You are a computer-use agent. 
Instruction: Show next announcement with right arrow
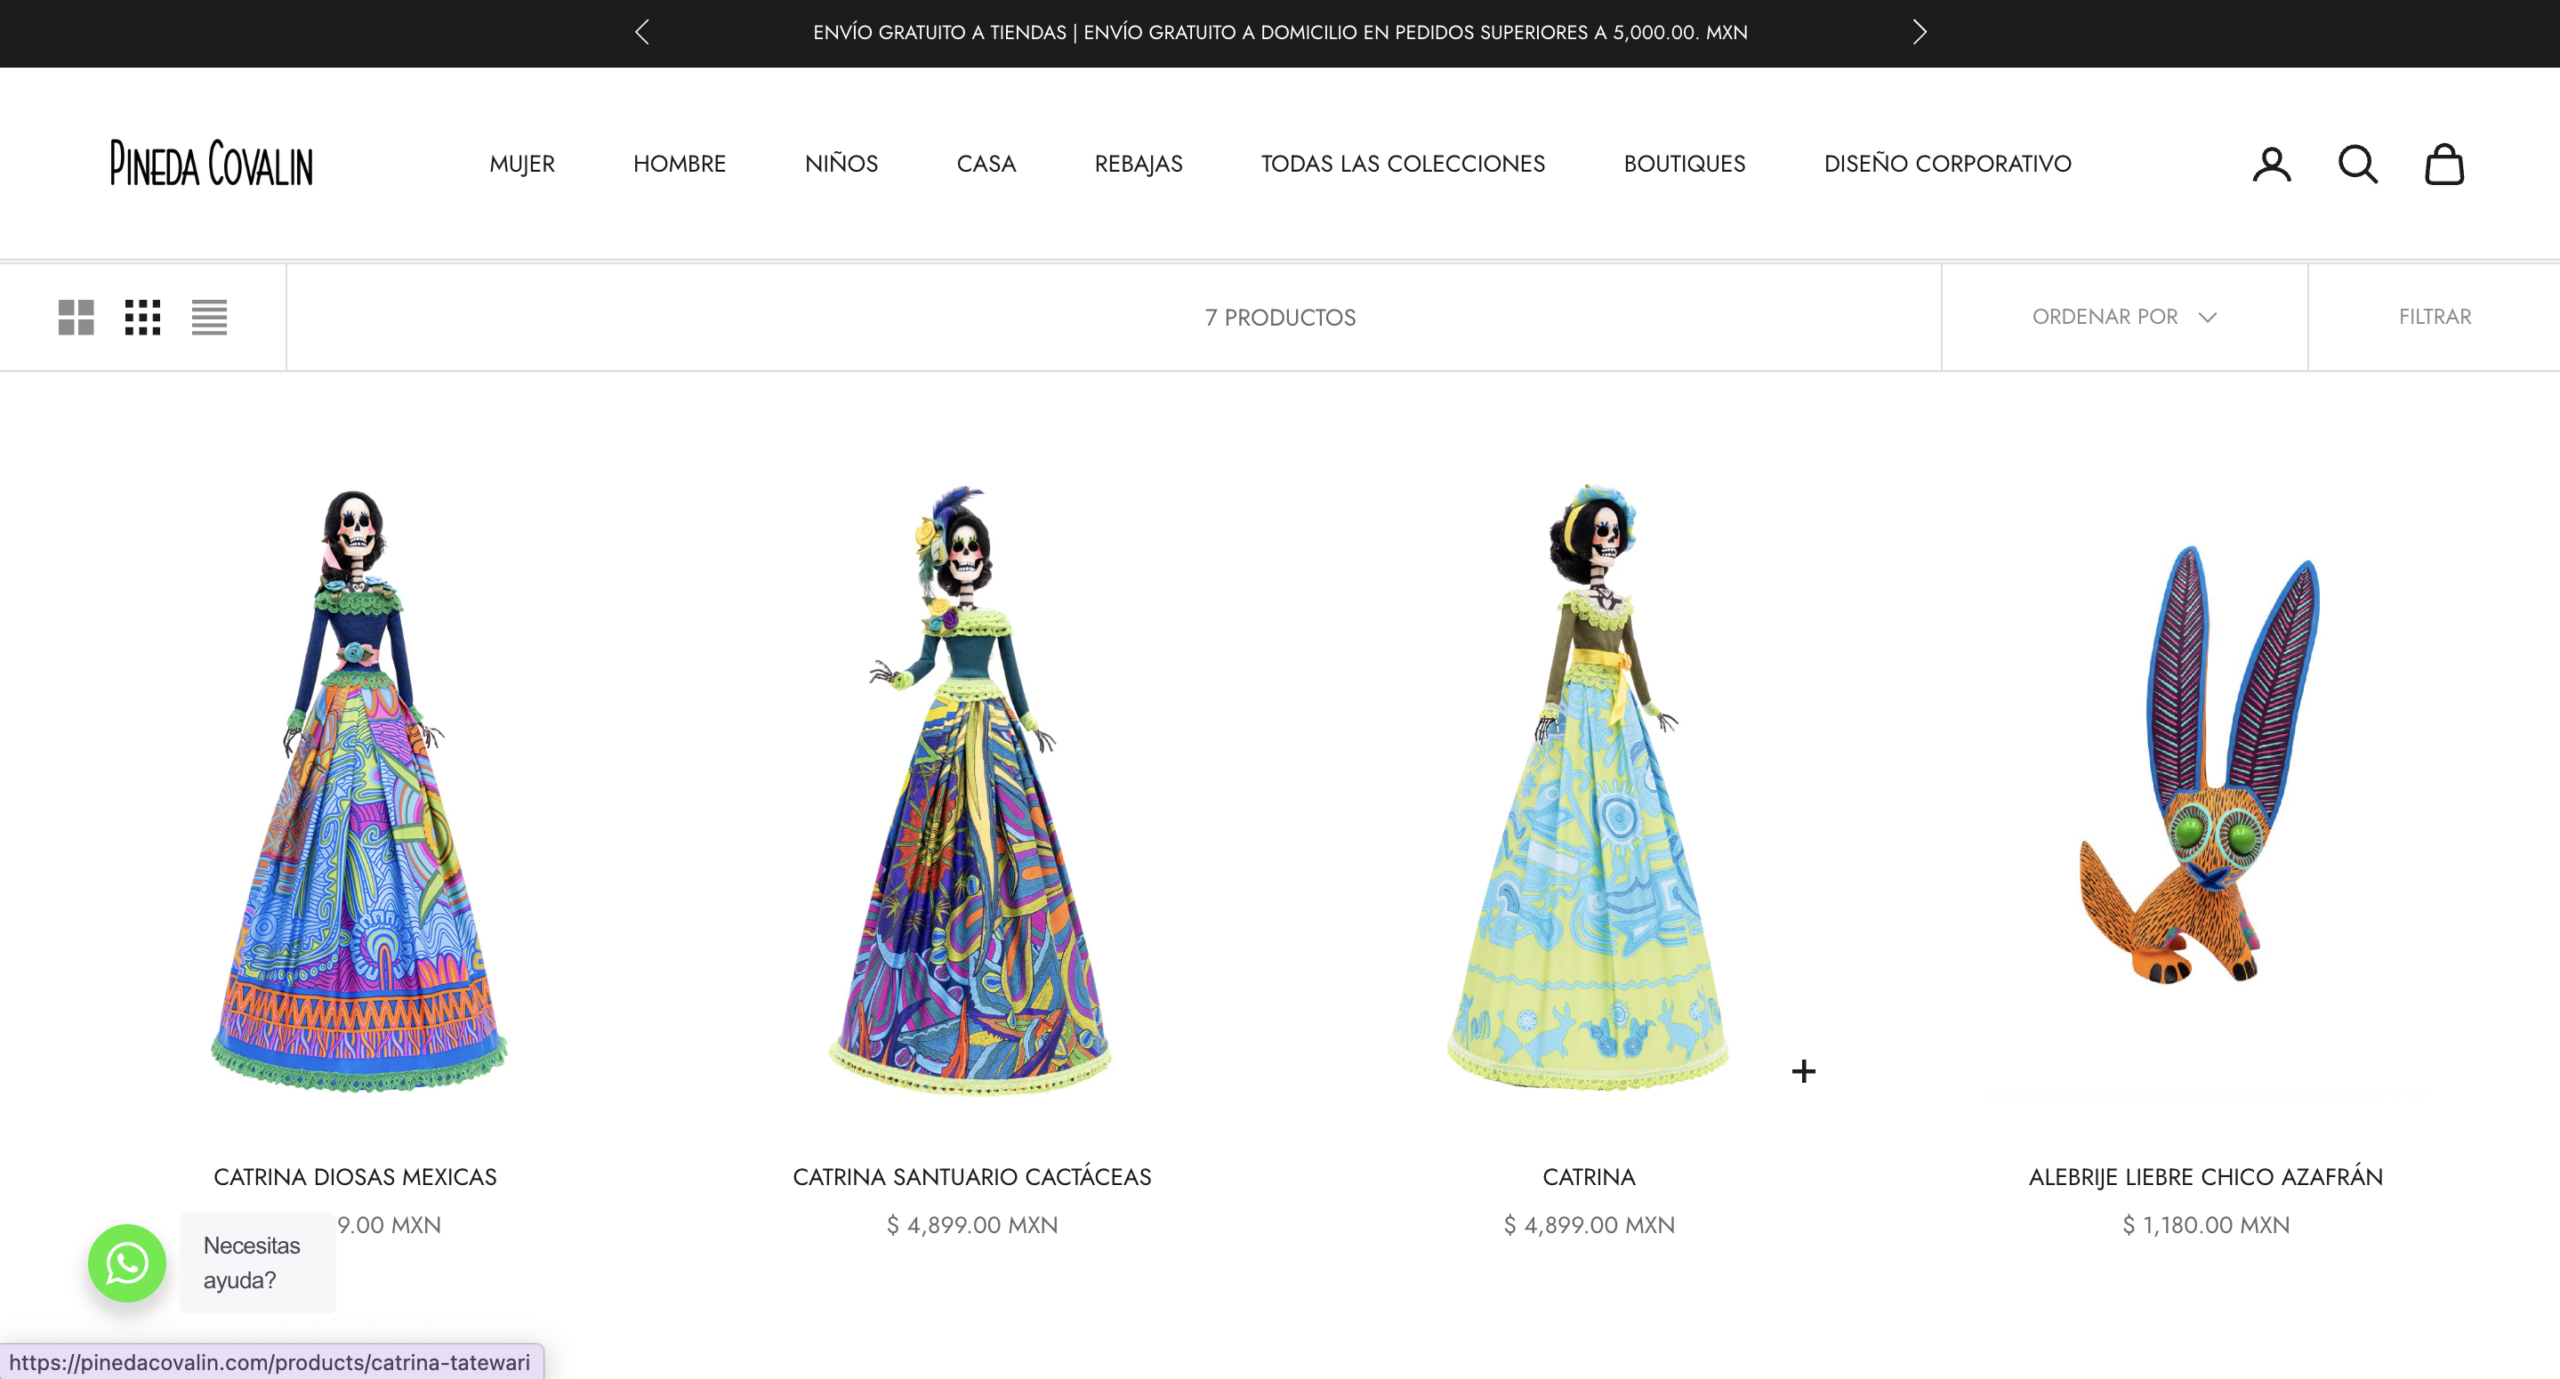click(x=1918, y=32)
